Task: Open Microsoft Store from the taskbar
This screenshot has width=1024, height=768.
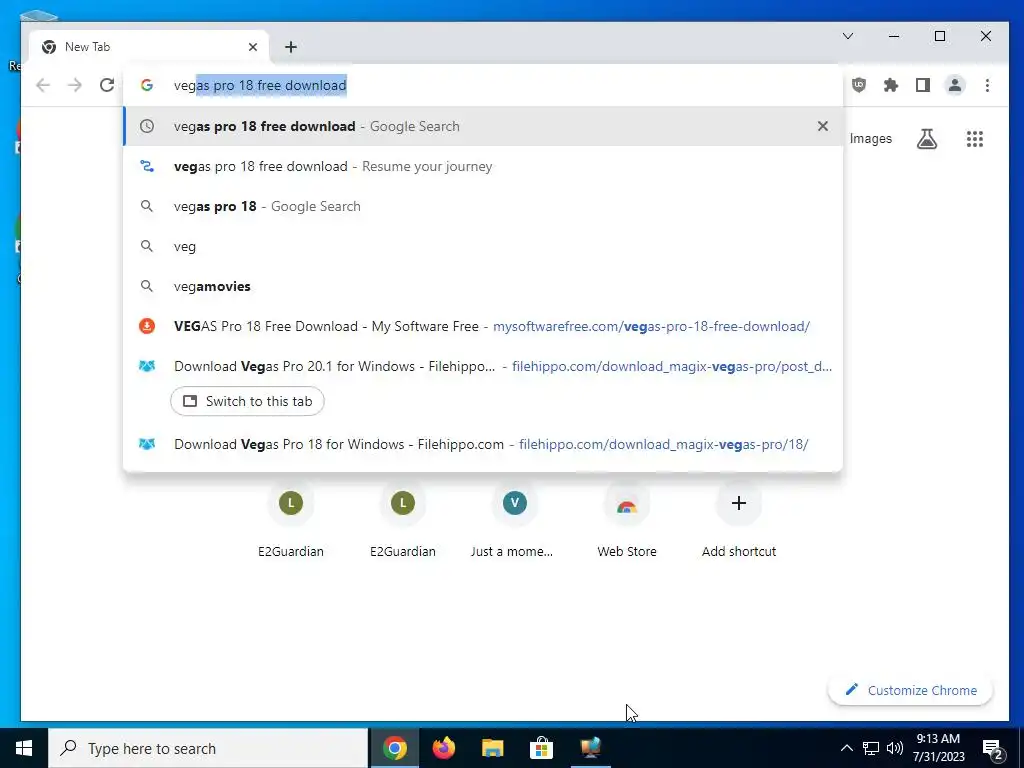Action: (541, 748)
